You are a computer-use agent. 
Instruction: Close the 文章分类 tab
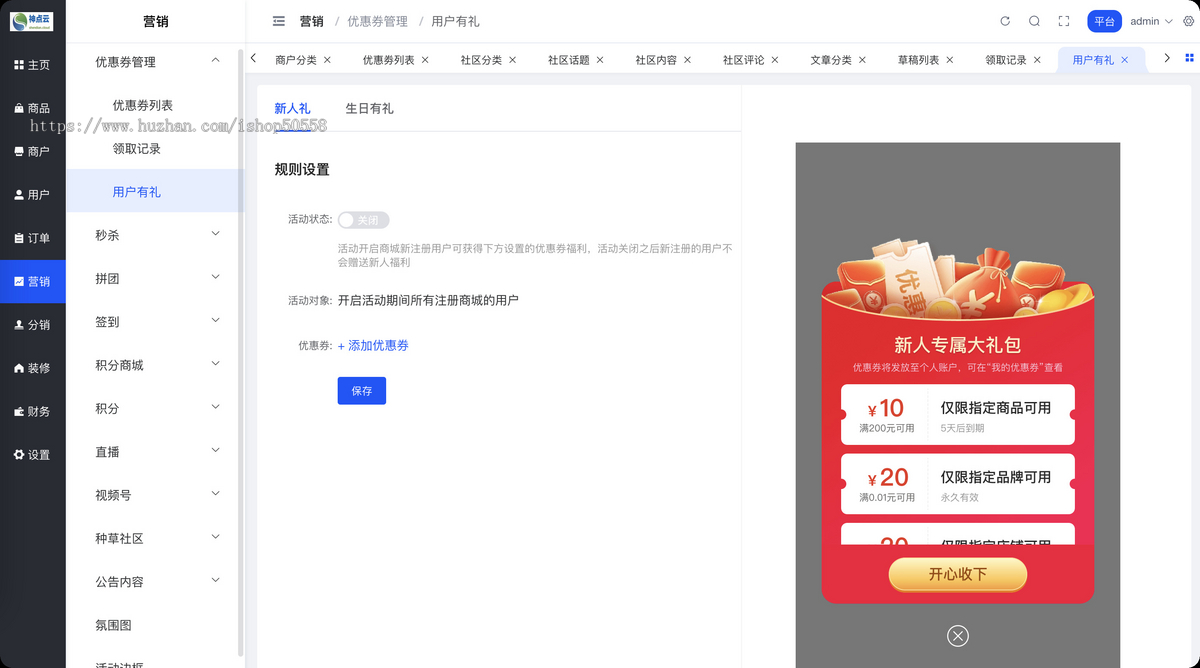point(862,60)
